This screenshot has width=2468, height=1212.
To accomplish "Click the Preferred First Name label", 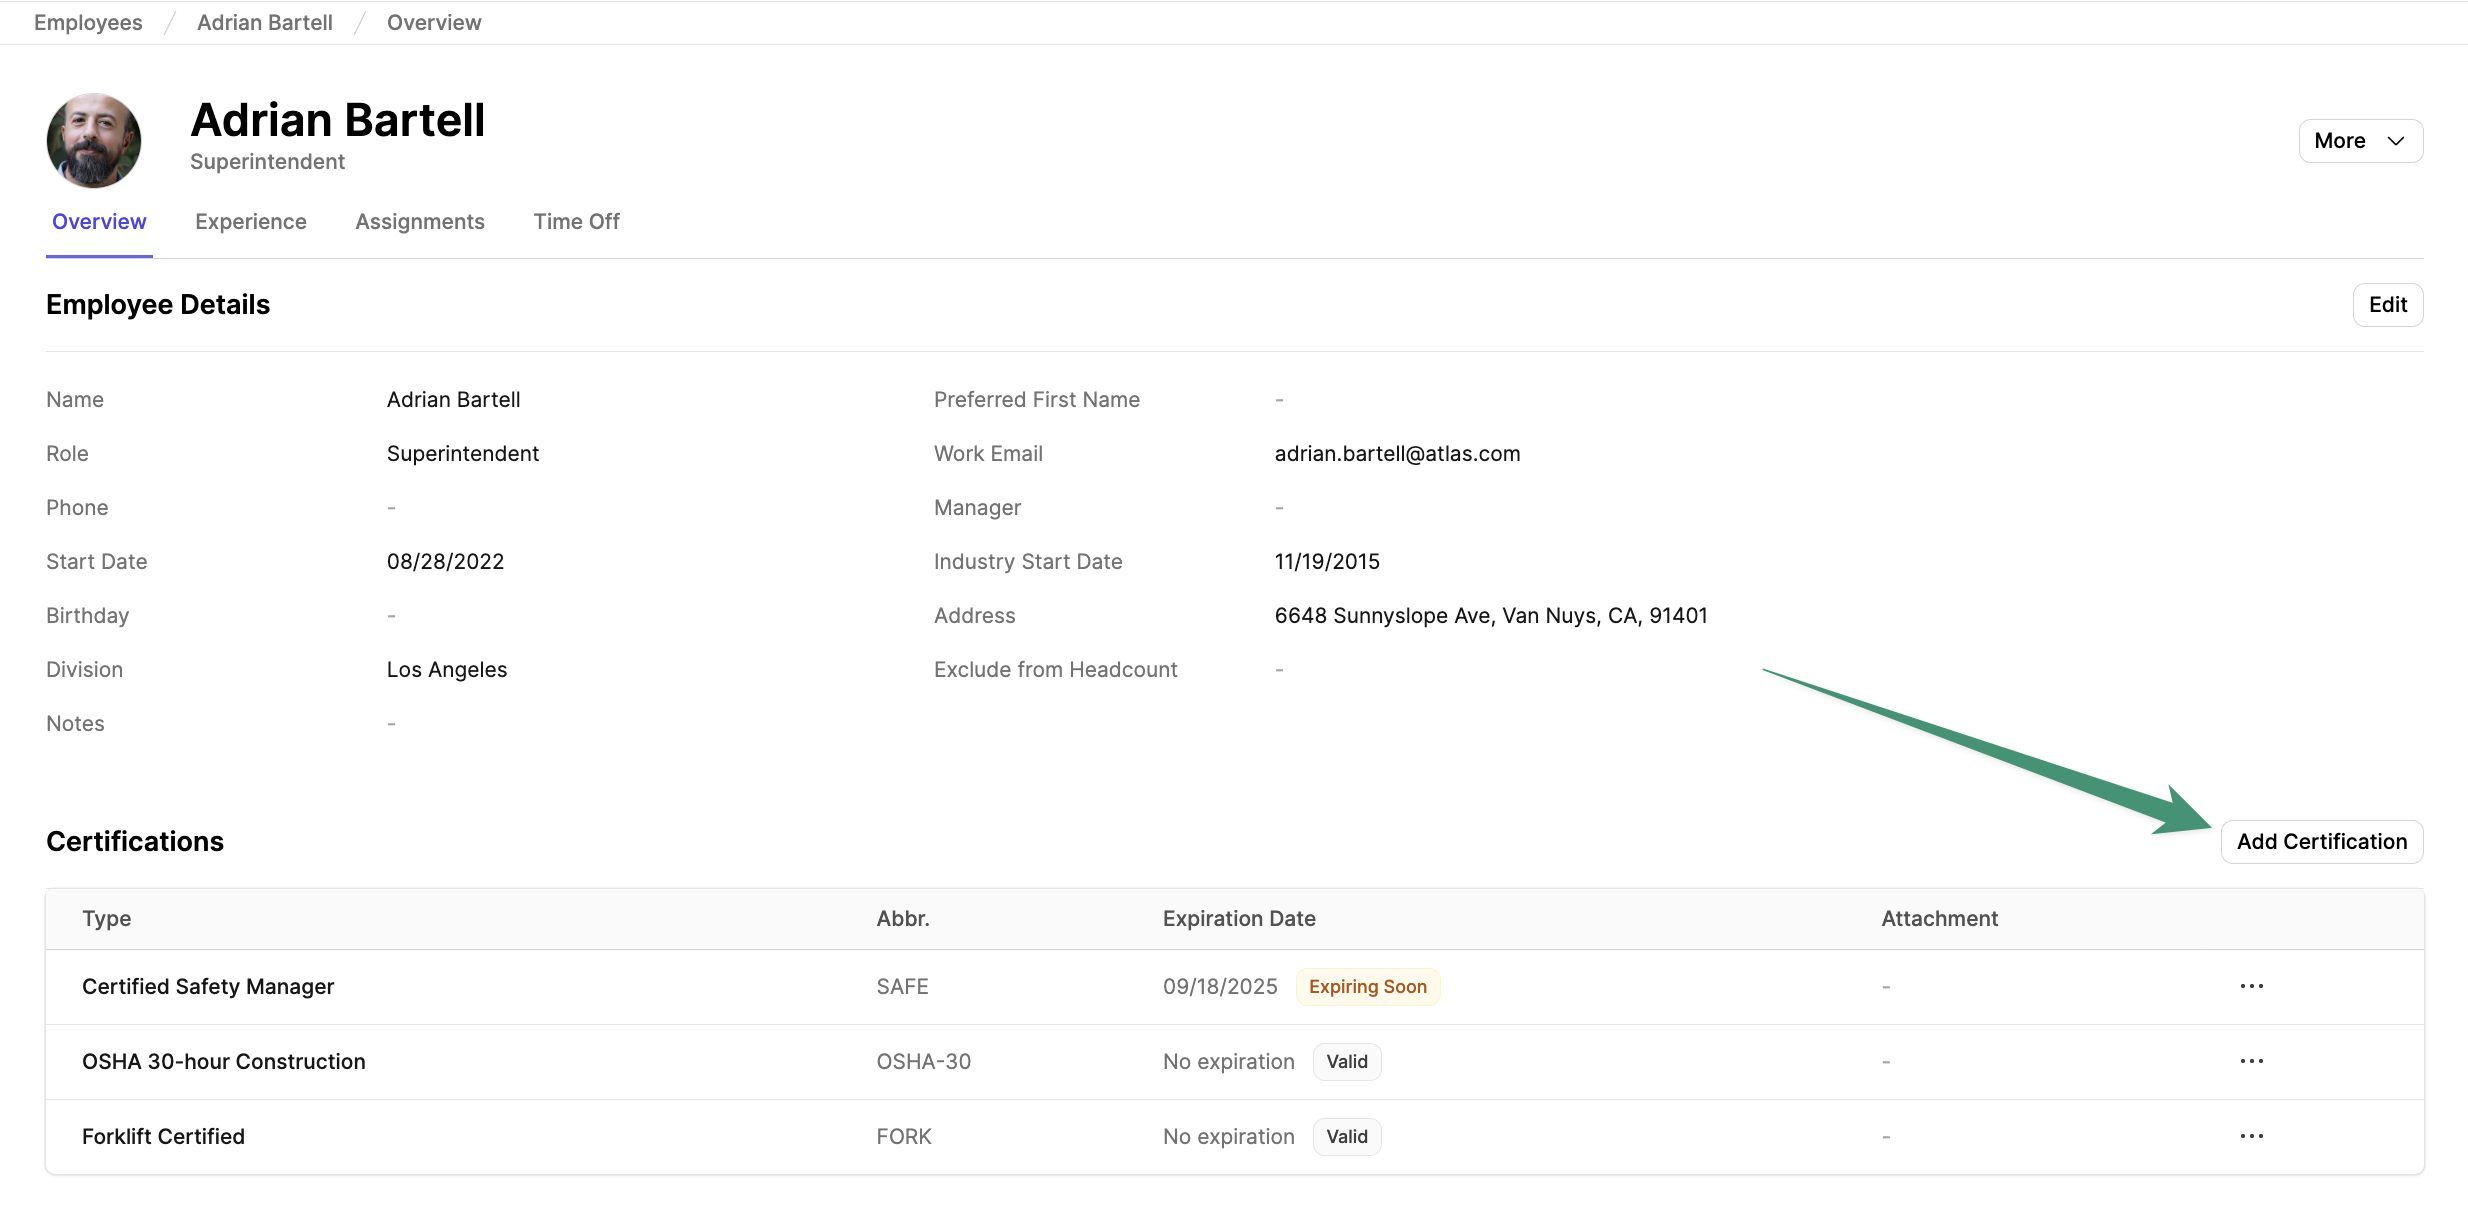I will point(1036,400).
